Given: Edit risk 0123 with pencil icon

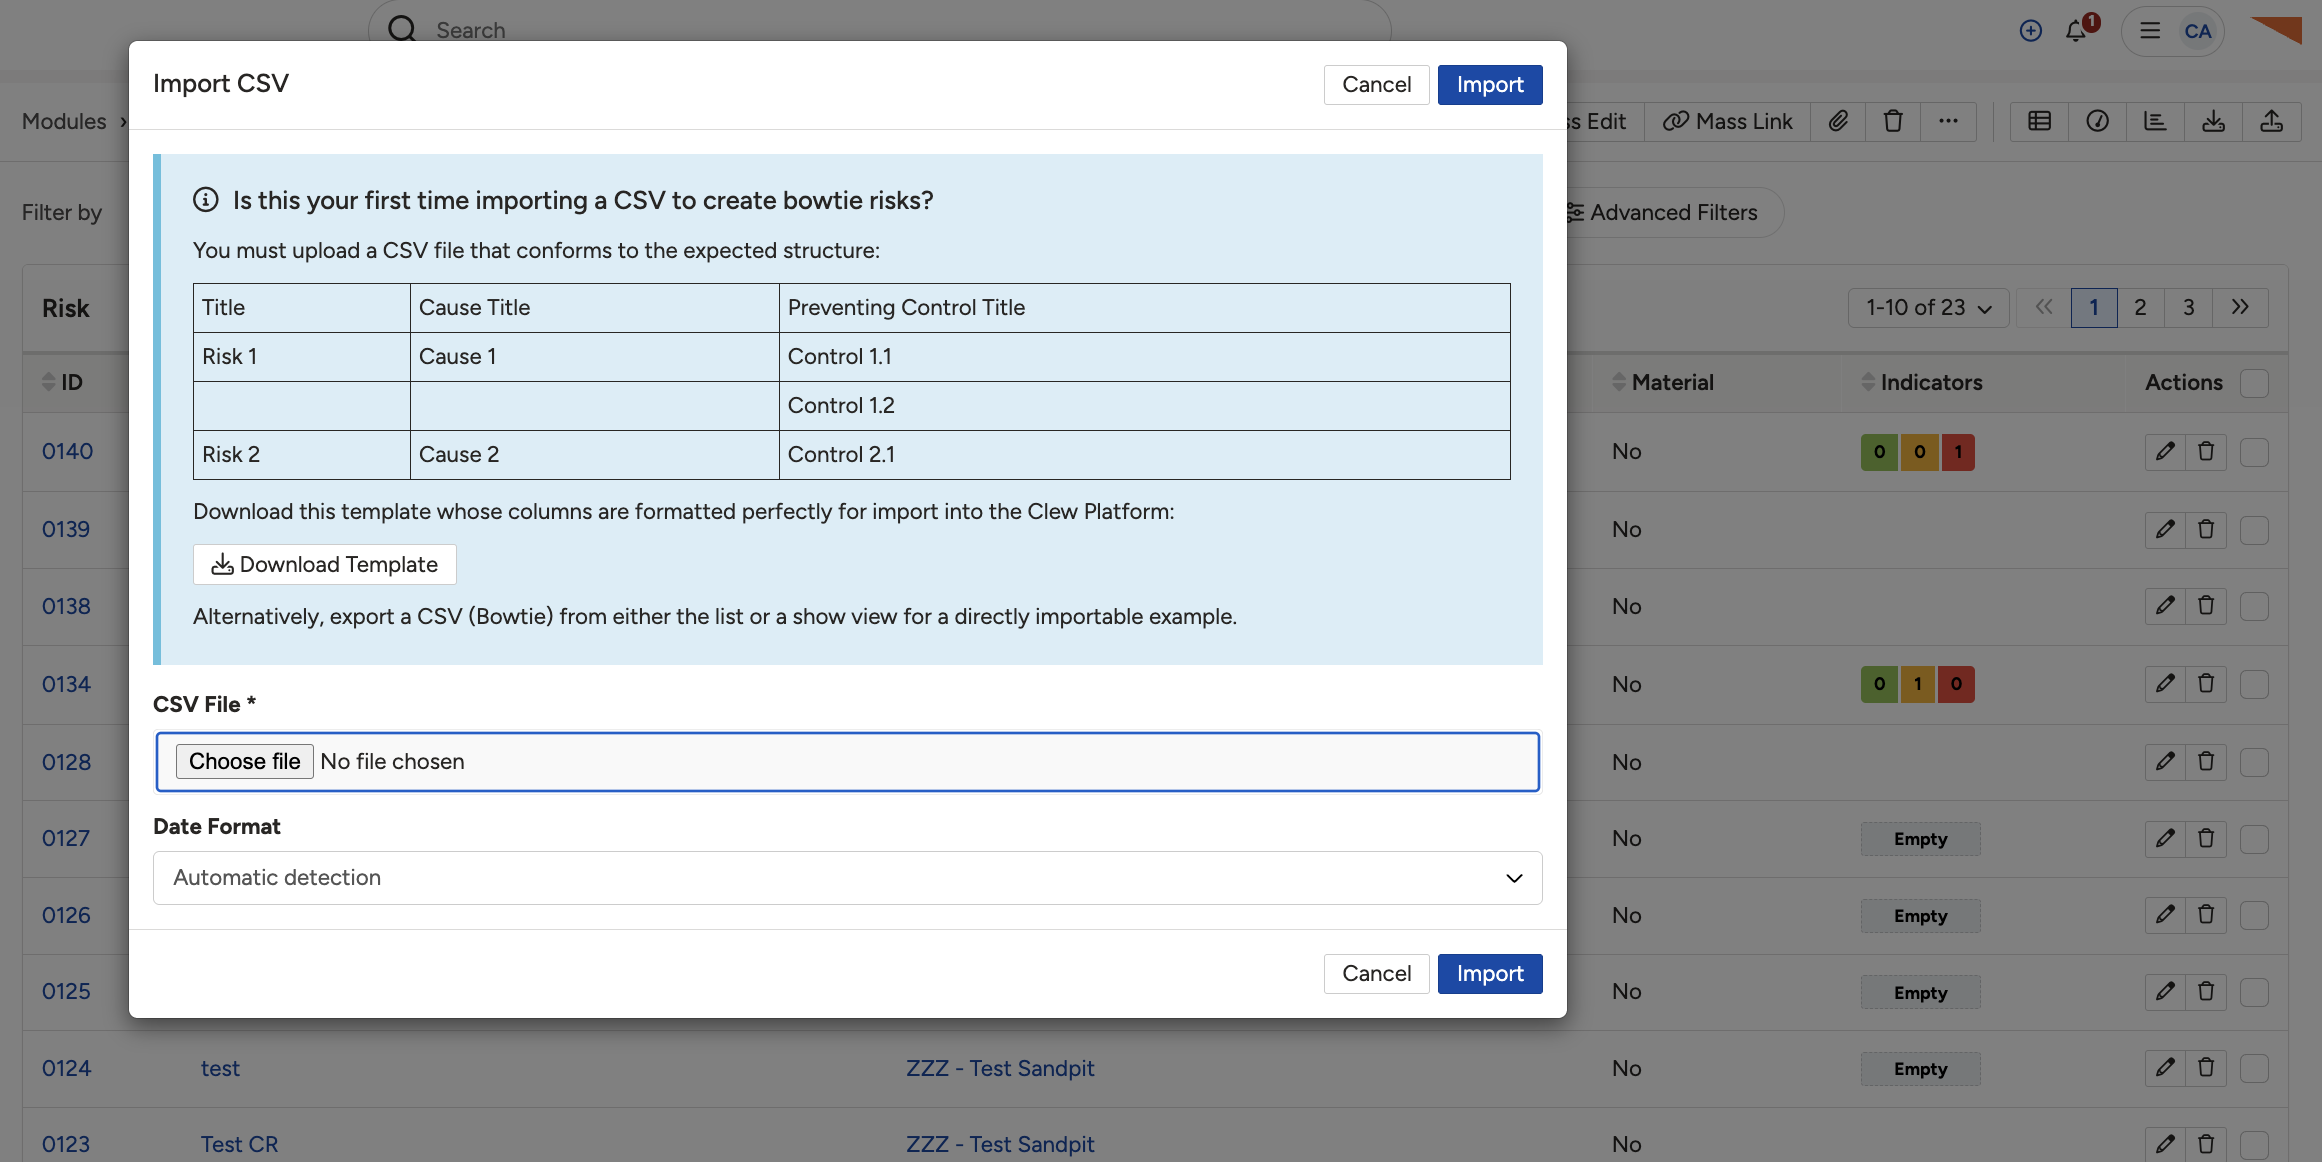Looking at the screenshot, I should (2165, 1144).
